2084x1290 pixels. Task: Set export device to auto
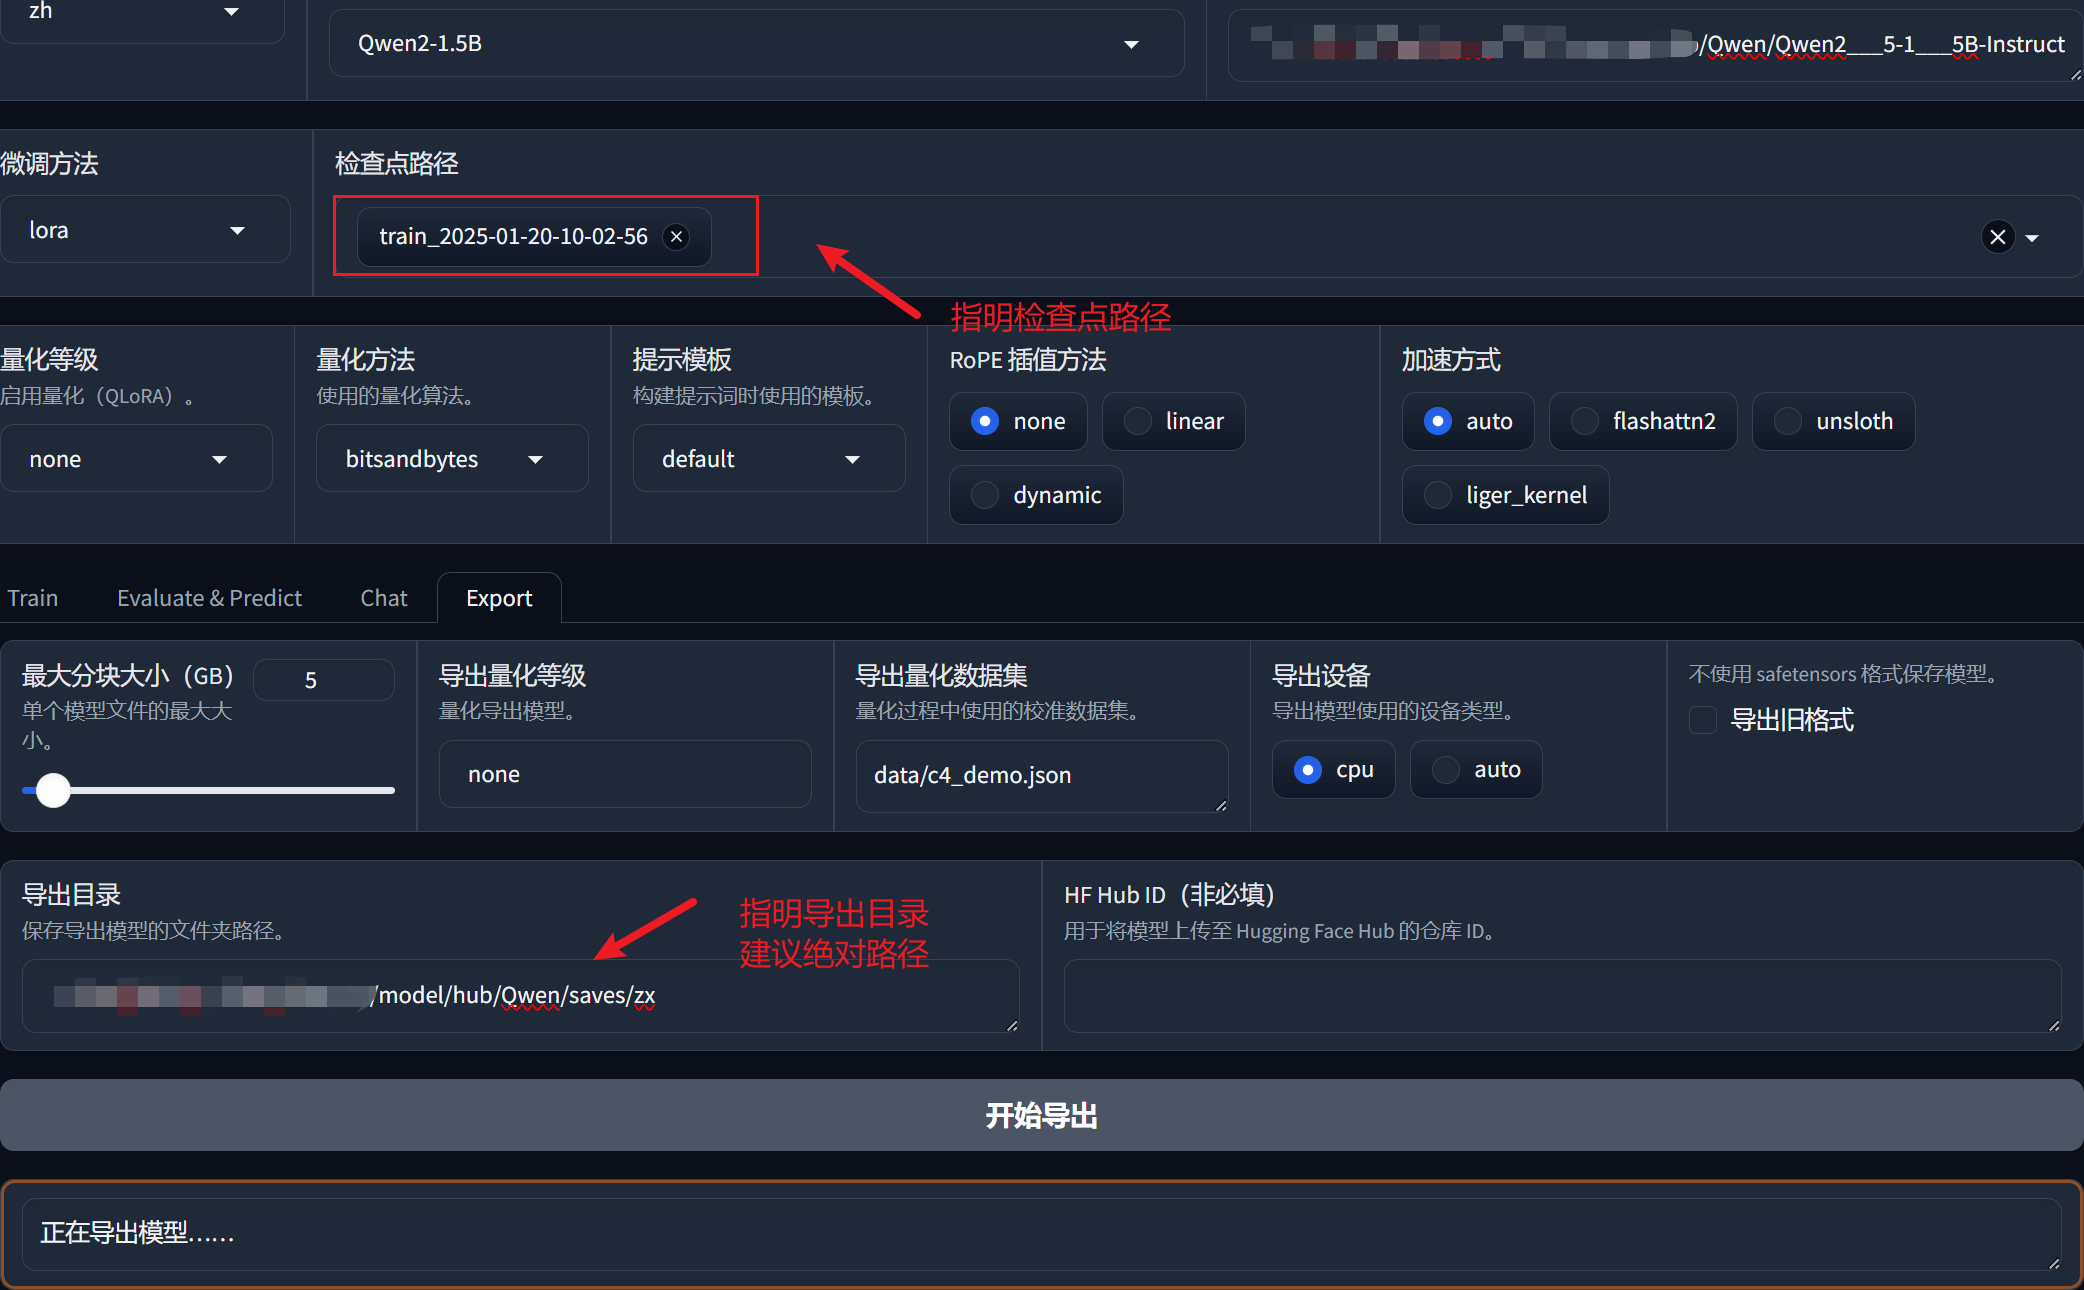coord(1446,770)
